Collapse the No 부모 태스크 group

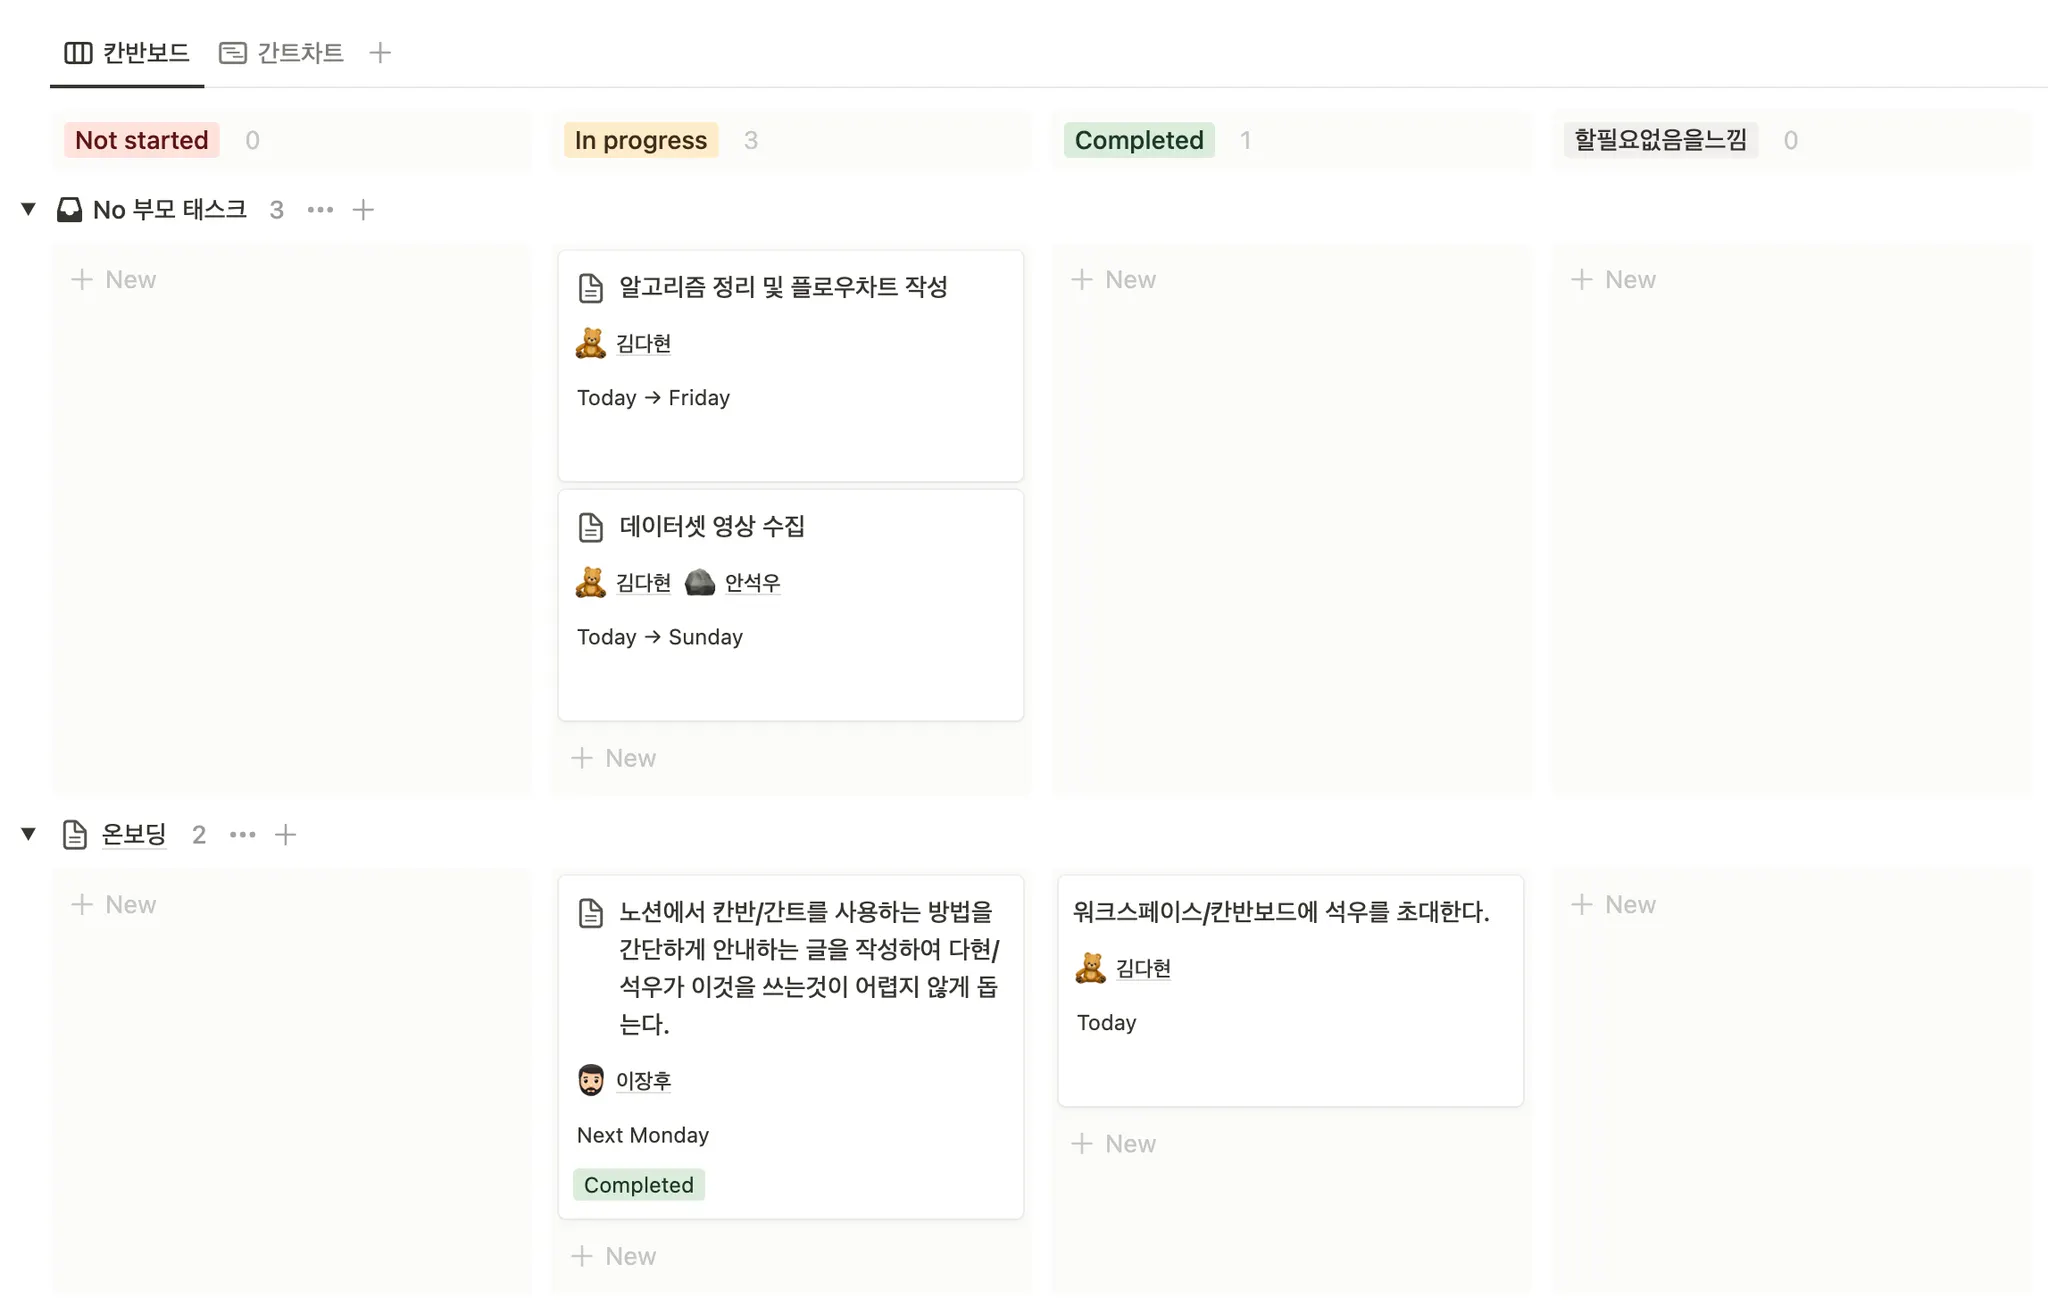pyautogui.click(x=29, y=209)
